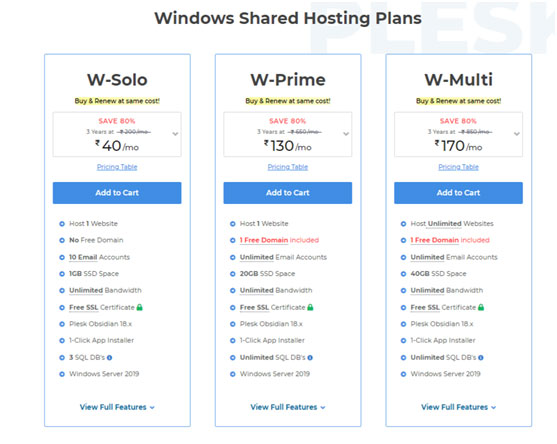The width and height of the screenshot is (557, 444).
Task: Add the W-Prime plan to cart
Action: point(288,193)
